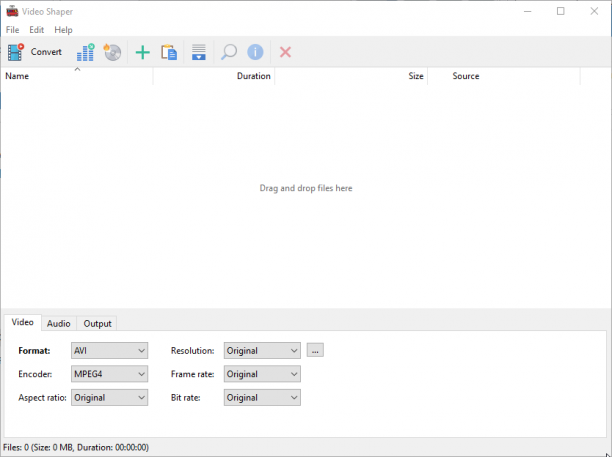The image size is (612, 457).
Task: Click the Convert button label
Action: tap(46, 52)
